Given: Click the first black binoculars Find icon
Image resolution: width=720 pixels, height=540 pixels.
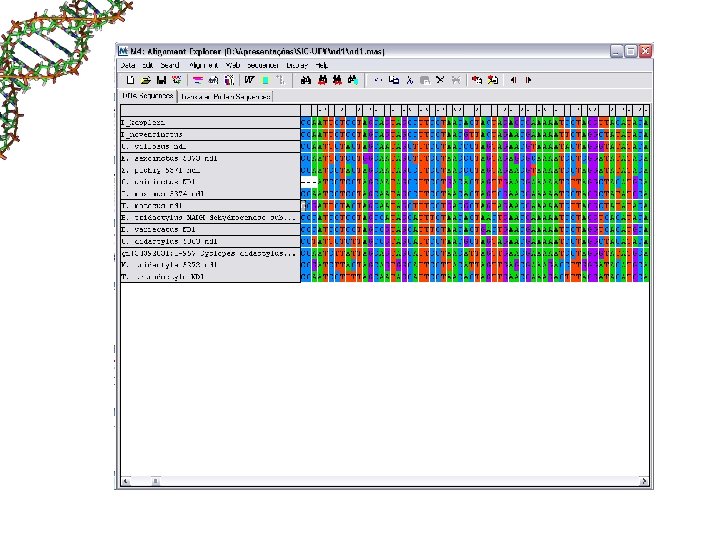Looking at the screenshot, I should click(306, 80).
